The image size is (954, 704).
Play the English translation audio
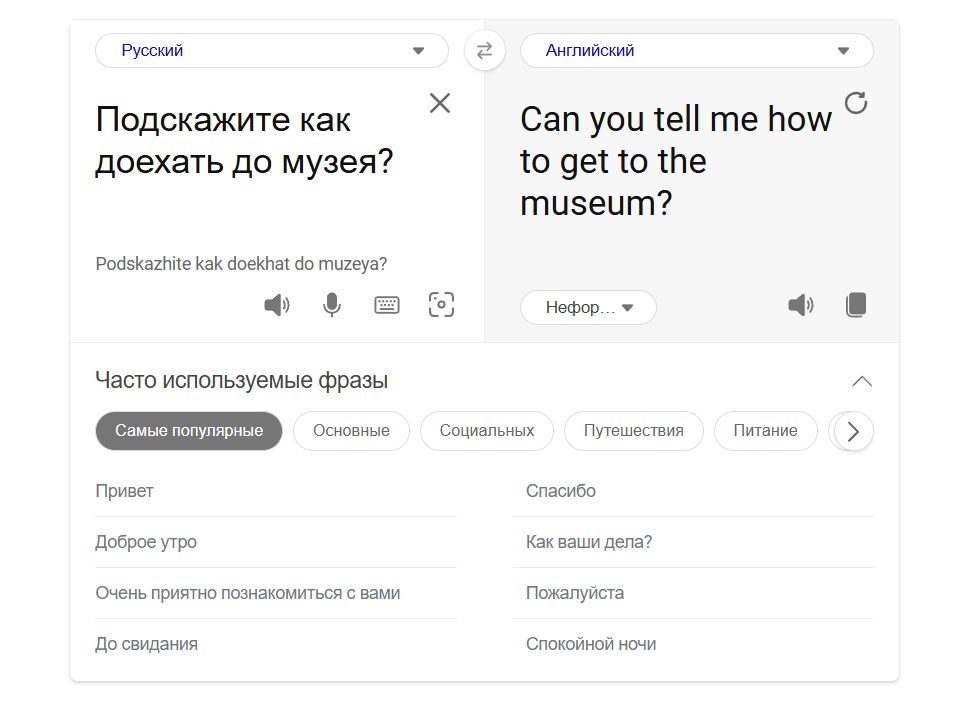(800, 306)
